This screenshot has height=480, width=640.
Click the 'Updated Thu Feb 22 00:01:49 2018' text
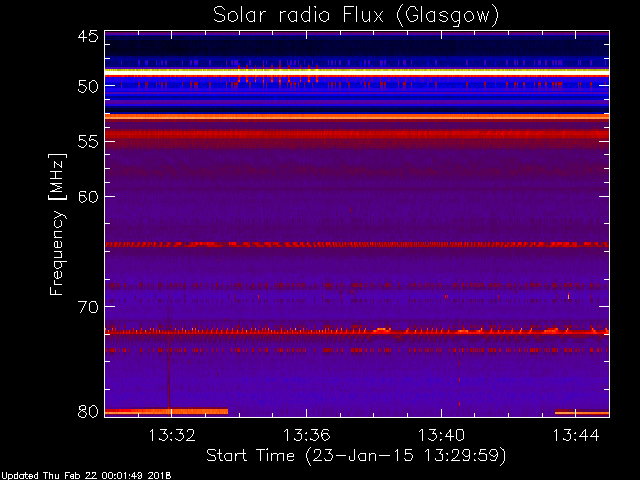coord(86,476)
